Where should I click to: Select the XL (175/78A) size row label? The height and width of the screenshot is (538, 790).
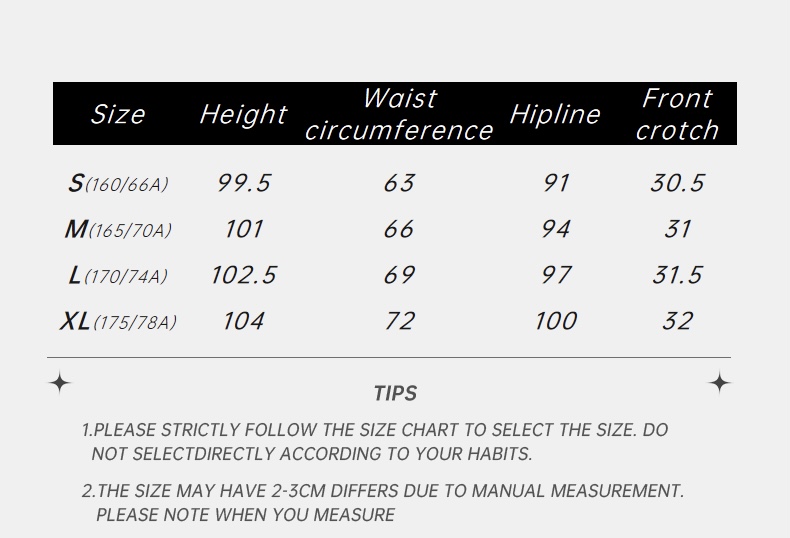coord(118,321)
